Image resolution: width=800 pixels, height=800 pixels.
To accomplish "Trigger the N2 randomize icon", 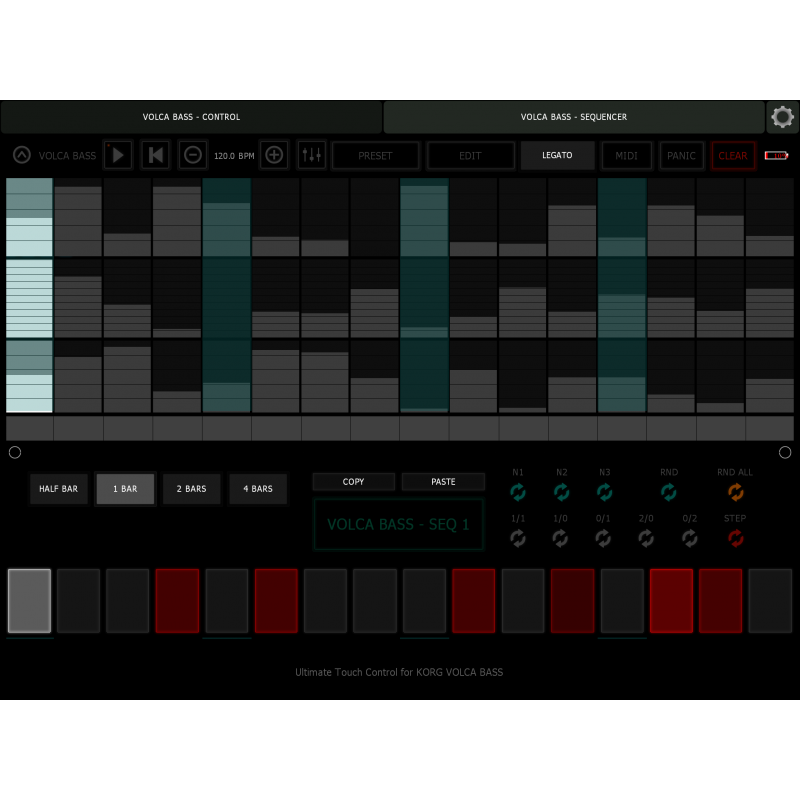I will (x=561, y=492).
